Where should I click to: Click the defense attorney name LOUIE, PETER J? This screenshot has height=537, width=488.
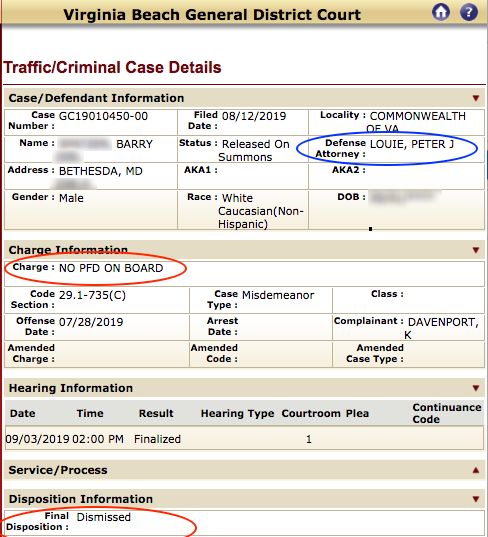click(x=412, y=144)
